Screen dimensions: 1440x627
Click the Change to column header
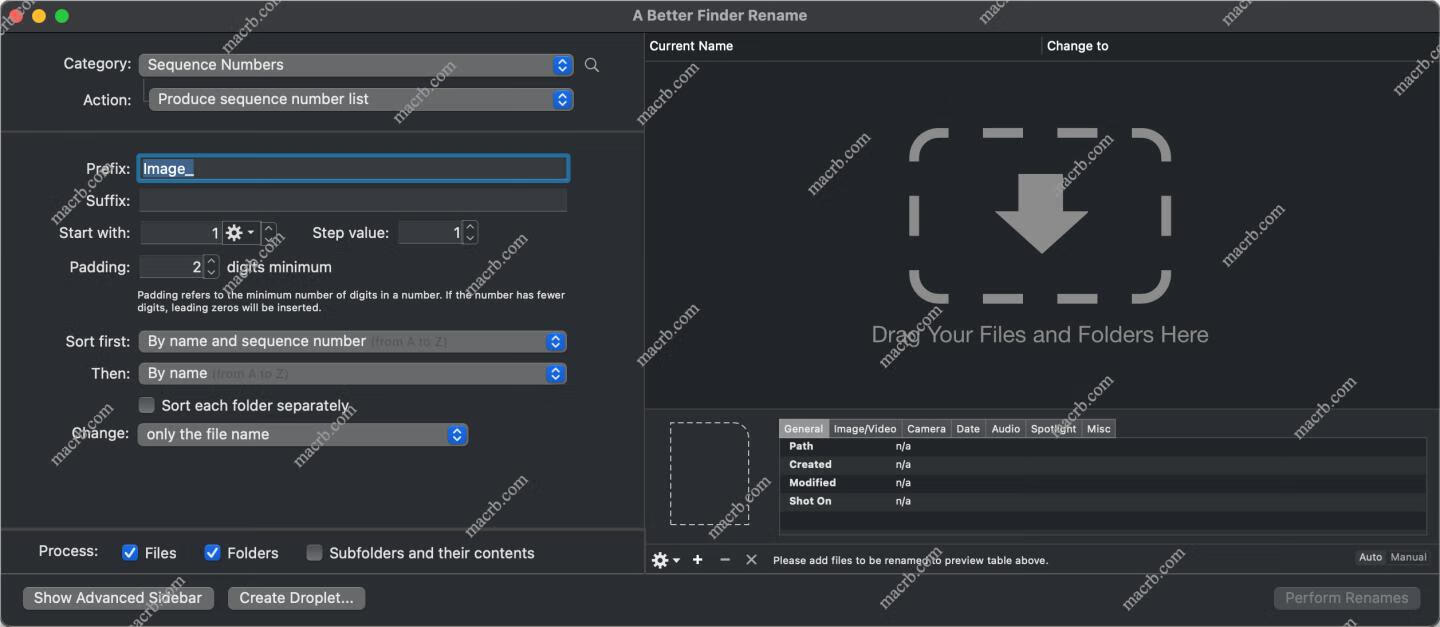[1239, 46]
